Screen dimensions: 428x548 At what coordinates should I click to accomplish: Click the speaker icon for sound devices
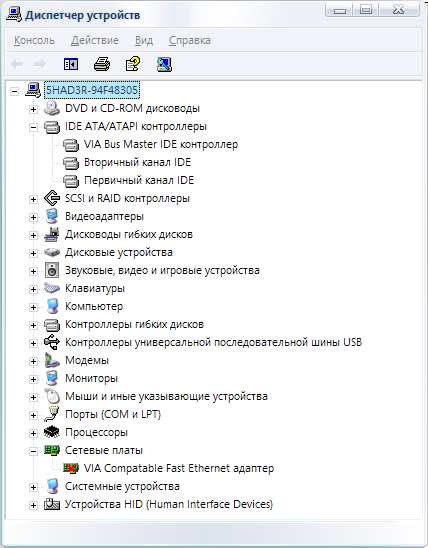(x=52, y=270)
